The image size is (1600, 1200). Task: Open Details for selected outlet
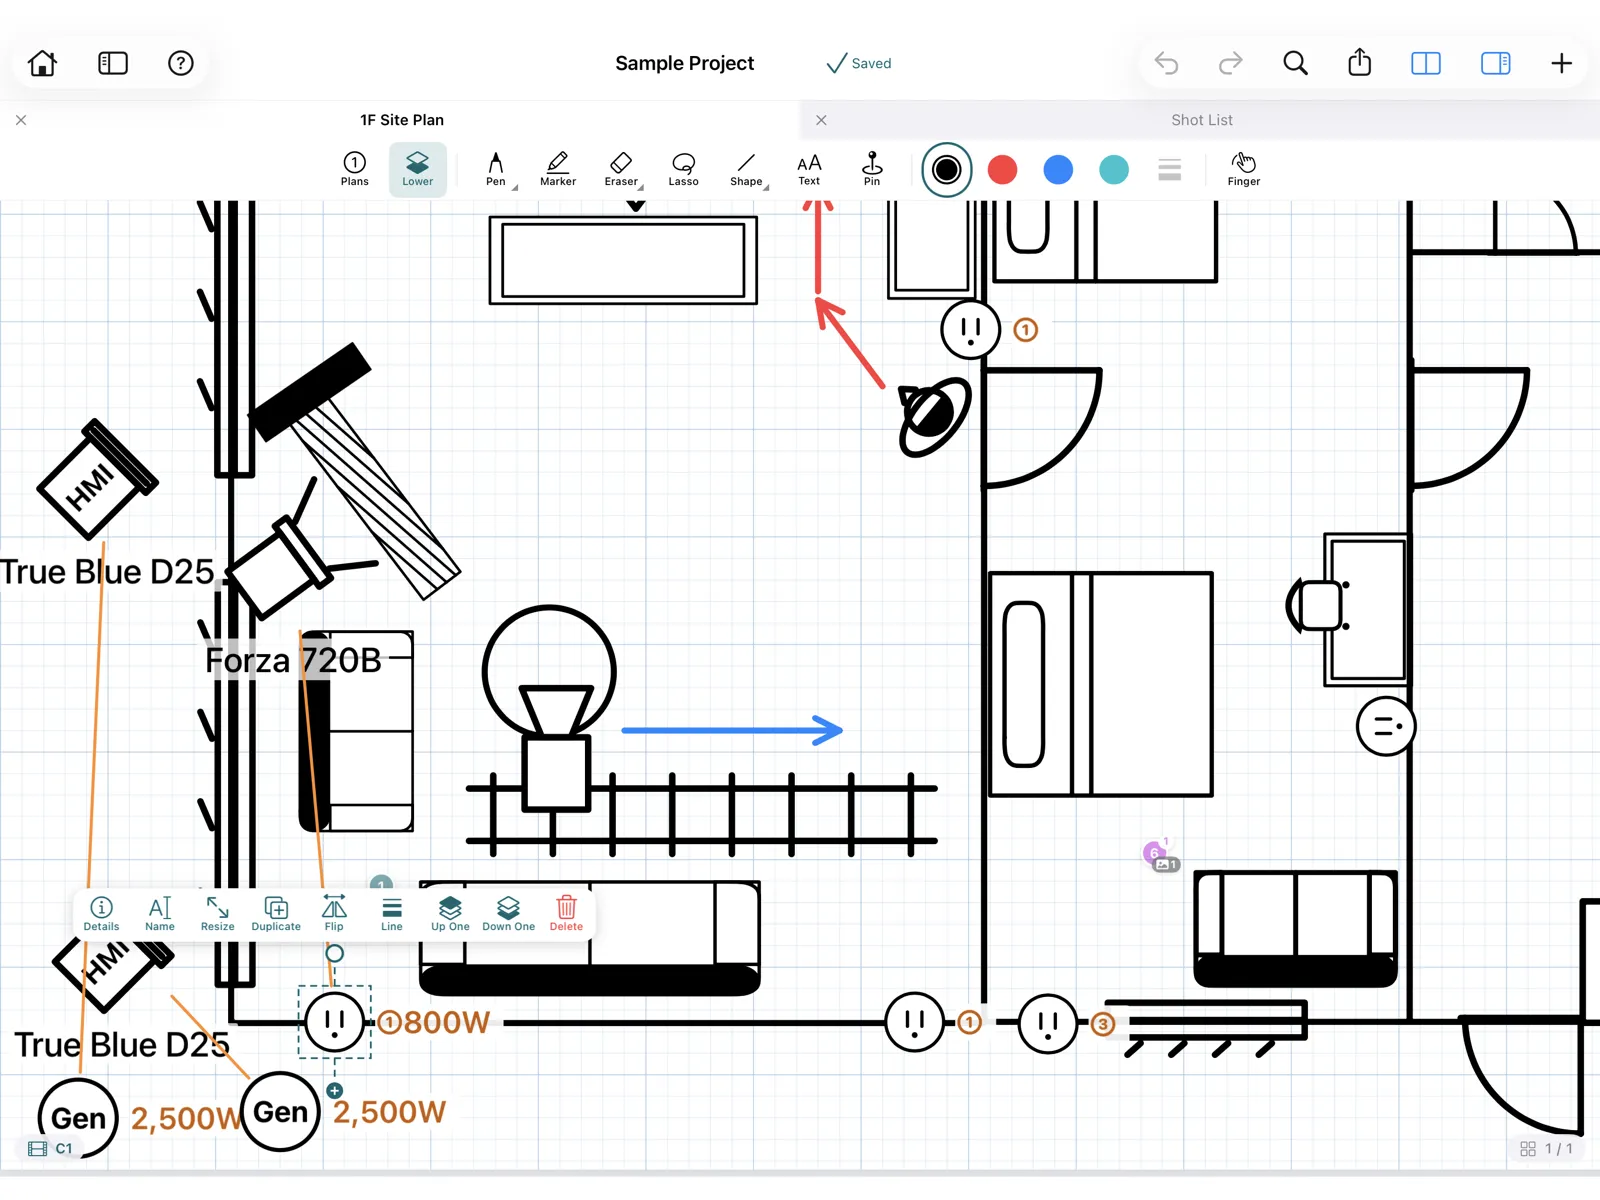pos(101,914)
